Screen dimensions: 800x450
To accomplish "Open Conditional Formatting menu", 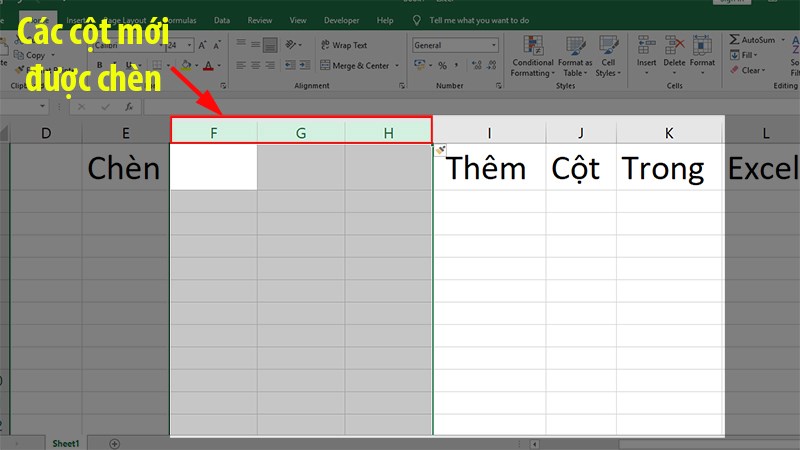I will [x=533, y=56].
